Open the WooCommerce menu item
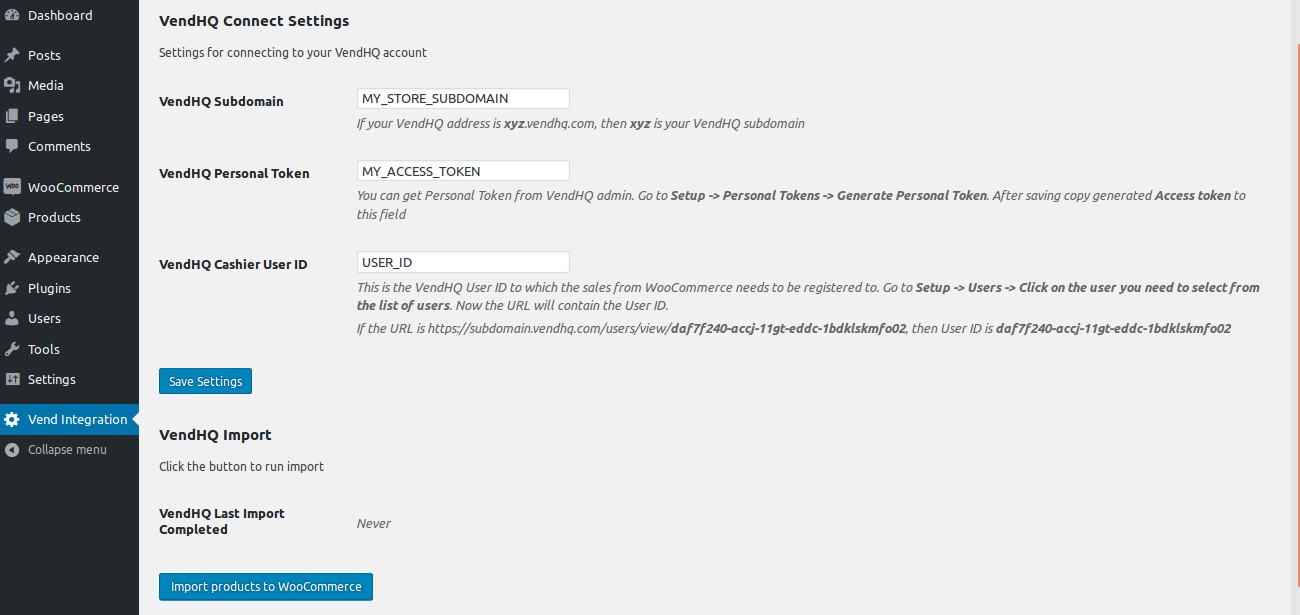Image resolution: width=1300 pixels, height=615 pixels. [73, 187]
